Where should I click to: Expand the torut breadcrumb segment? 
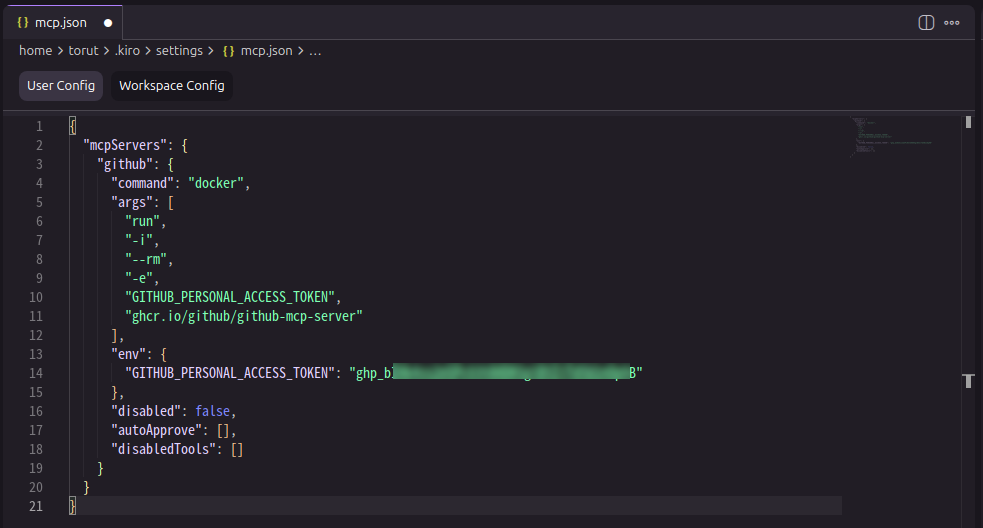click(83, 50)
